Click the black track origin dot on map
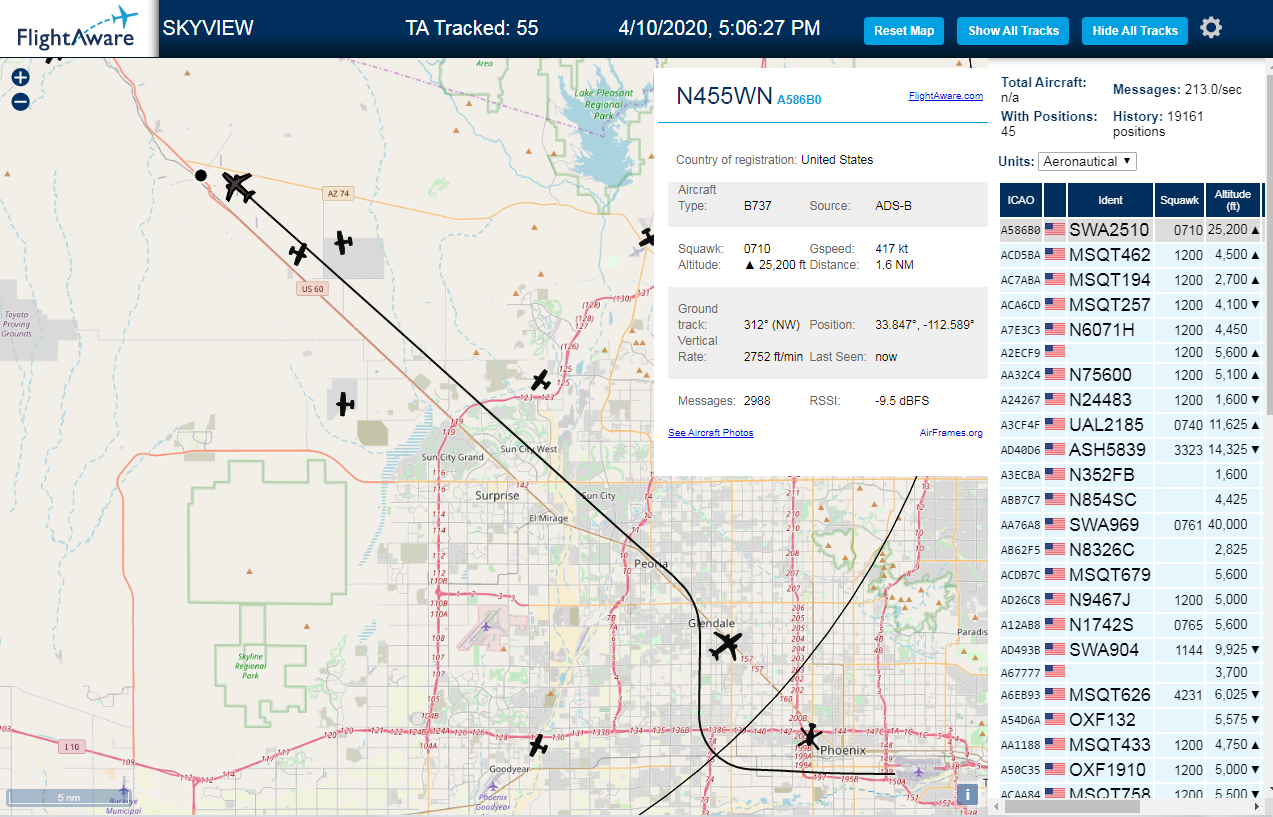The height and width of the screenshot is (817, 1273). coord(201,175)
